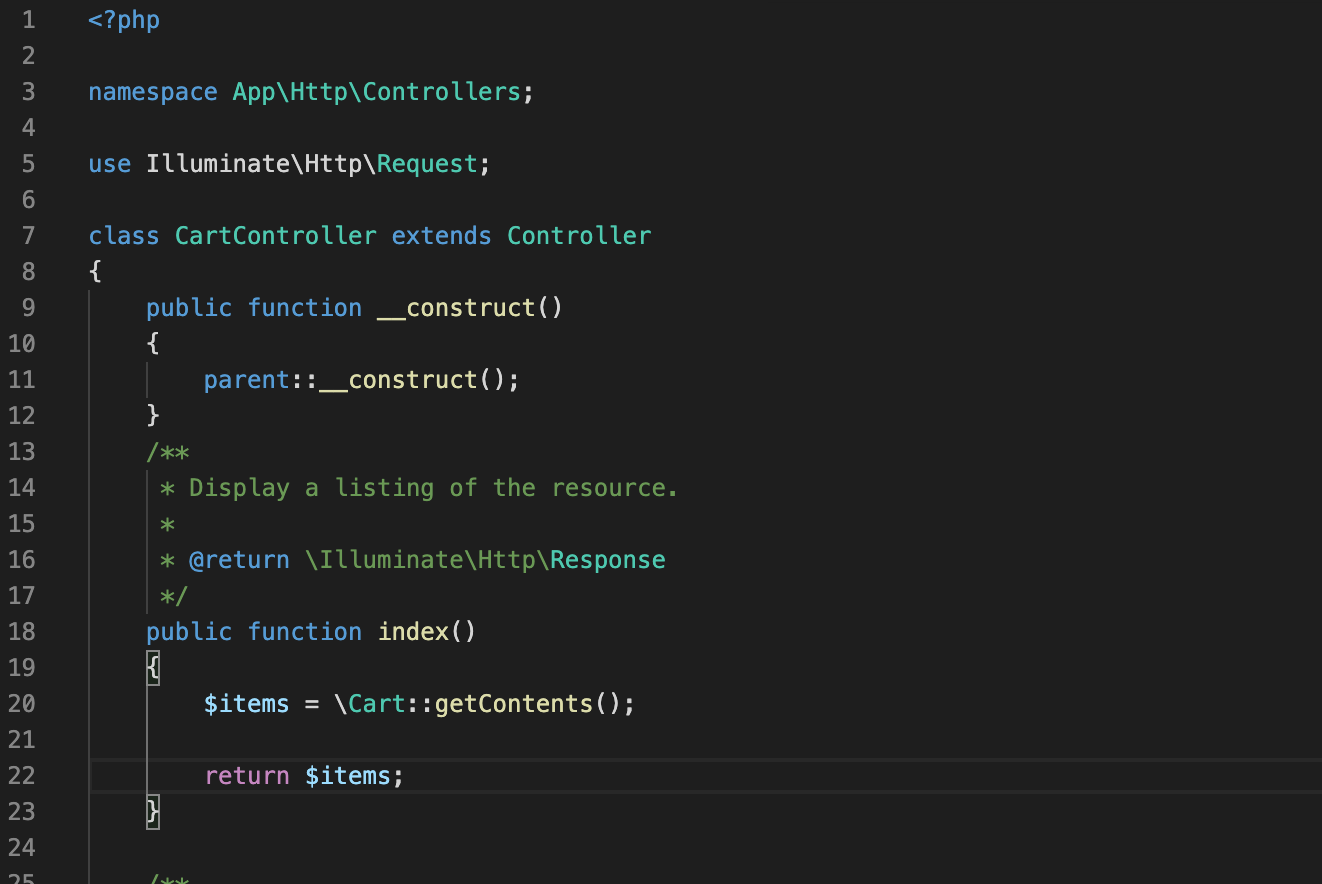Click the extends keyword on line 7
Screen dimensions: 1322x884
pos(442,236)
